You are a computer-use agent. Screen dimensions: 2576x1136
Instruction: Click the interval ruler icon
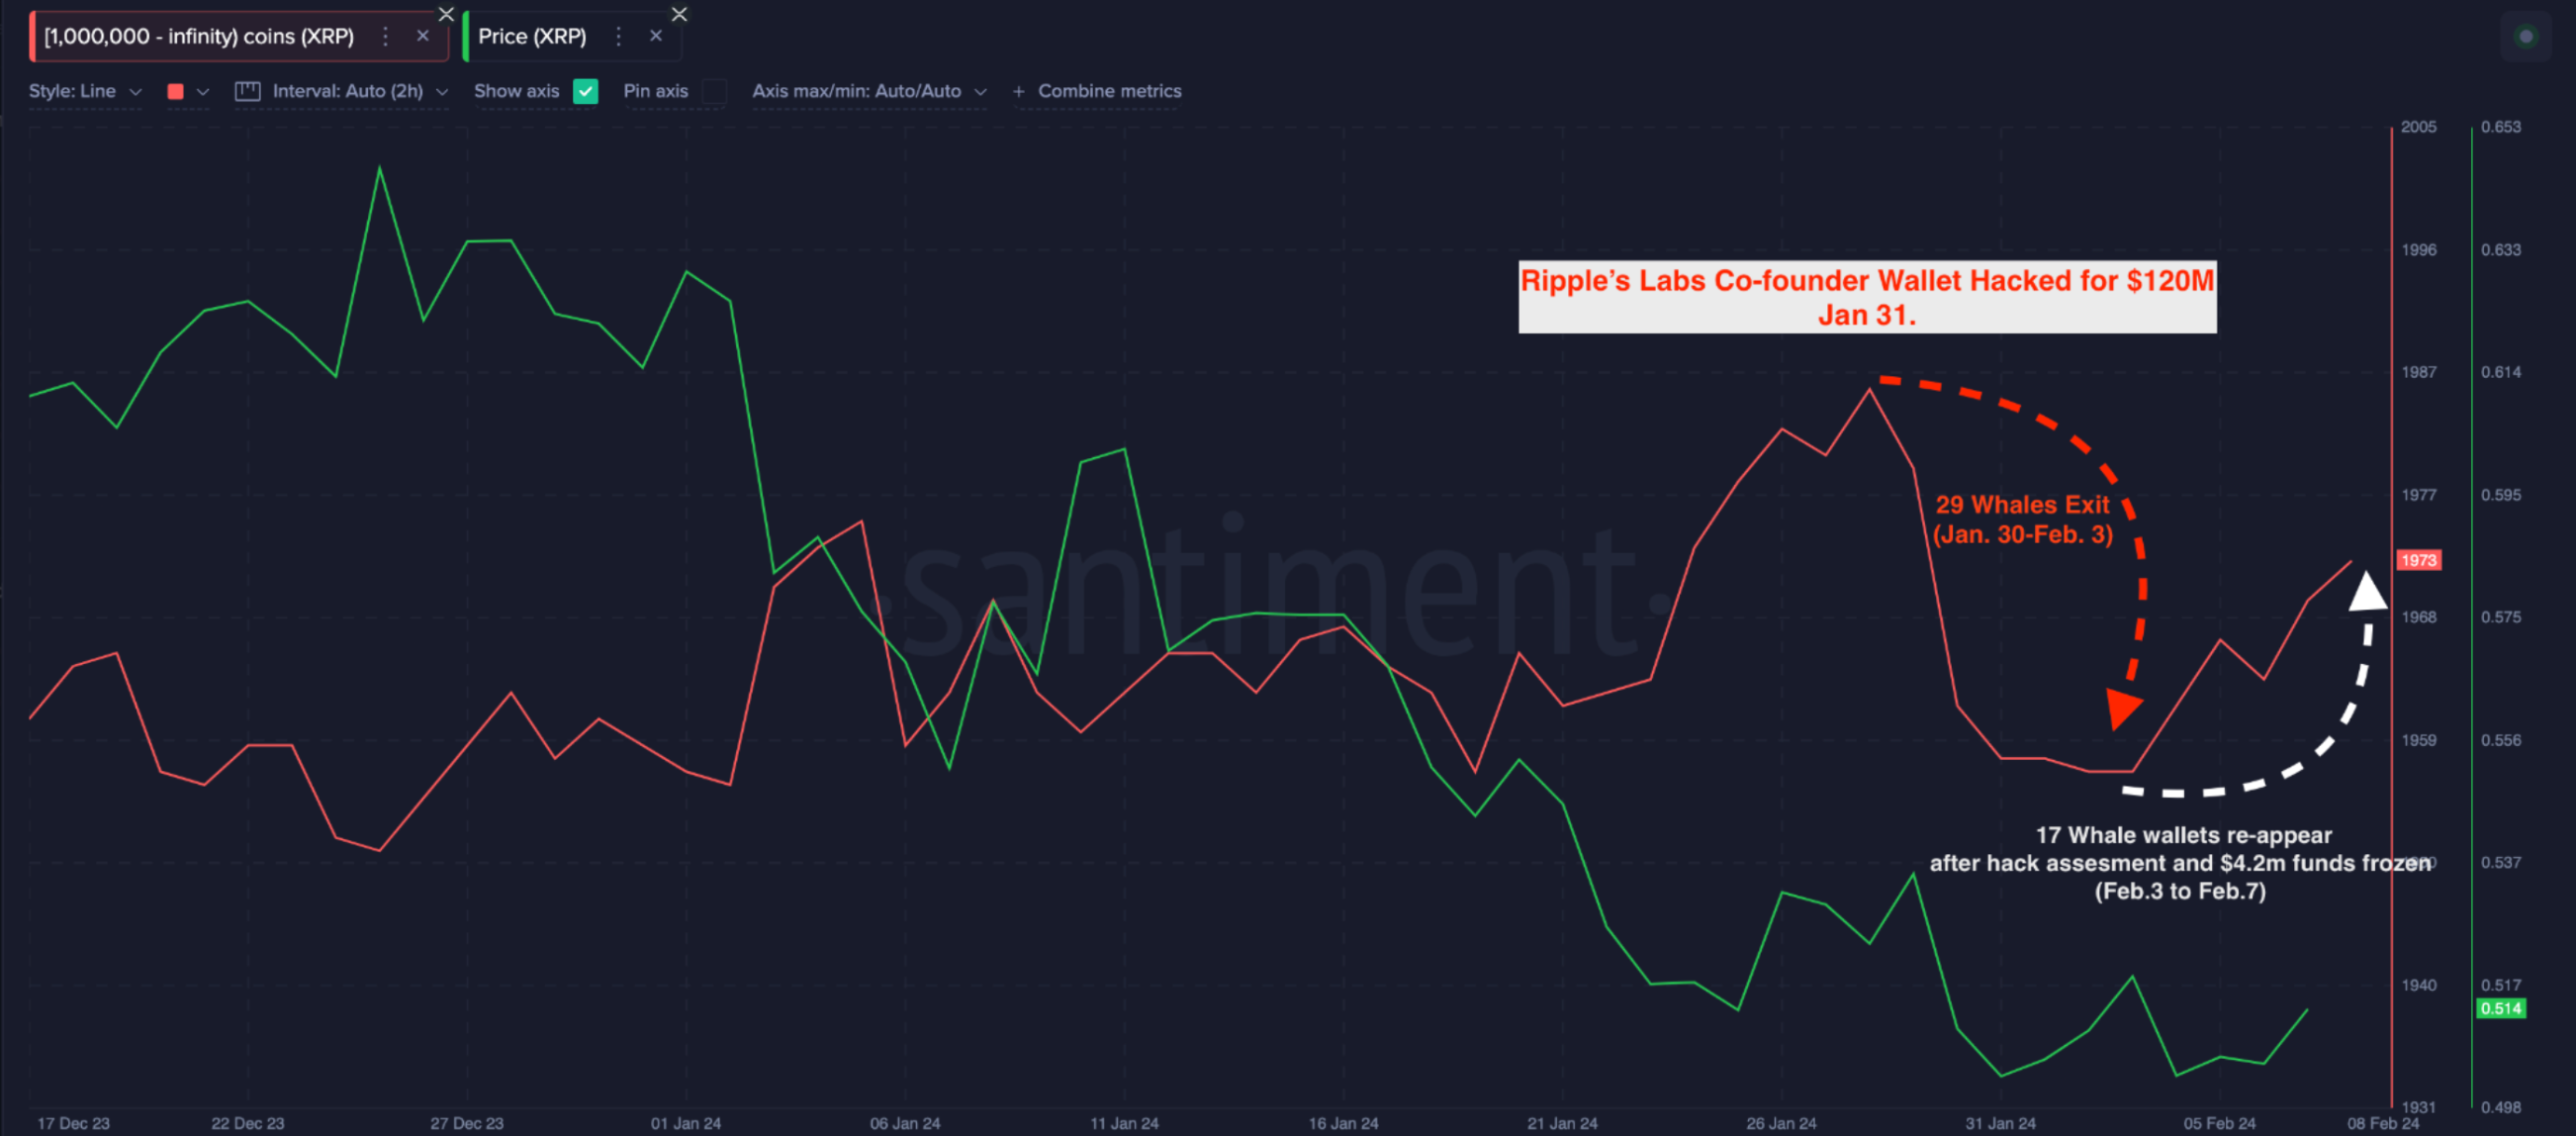click(x=247, y=91)
